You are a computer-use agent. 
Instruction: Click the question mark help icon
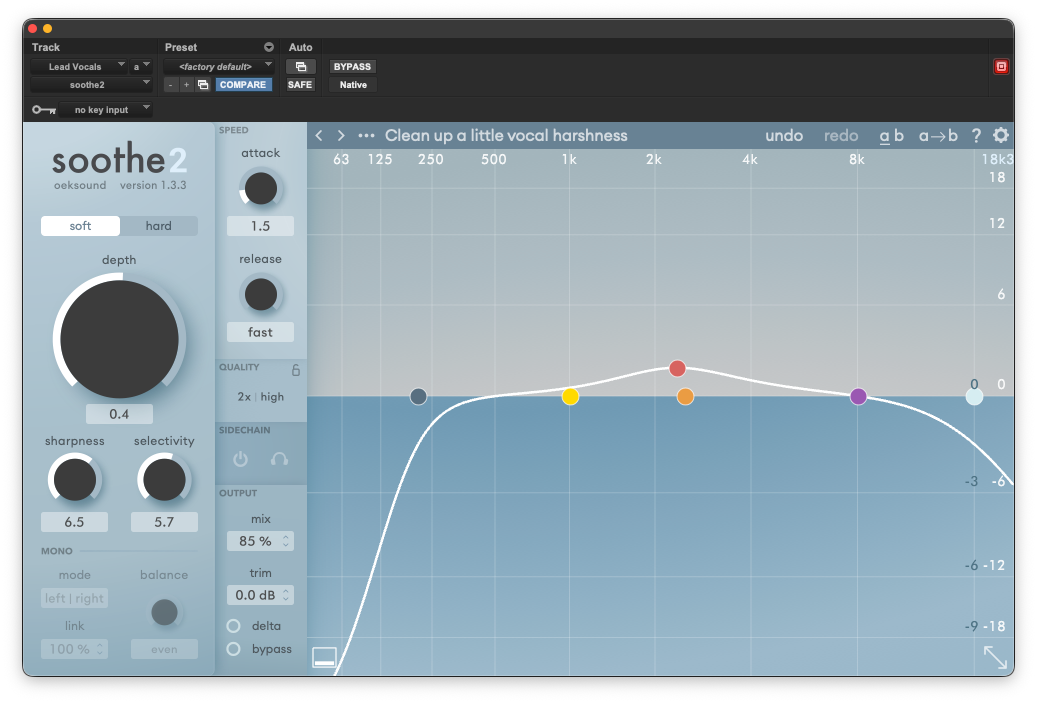976,135
